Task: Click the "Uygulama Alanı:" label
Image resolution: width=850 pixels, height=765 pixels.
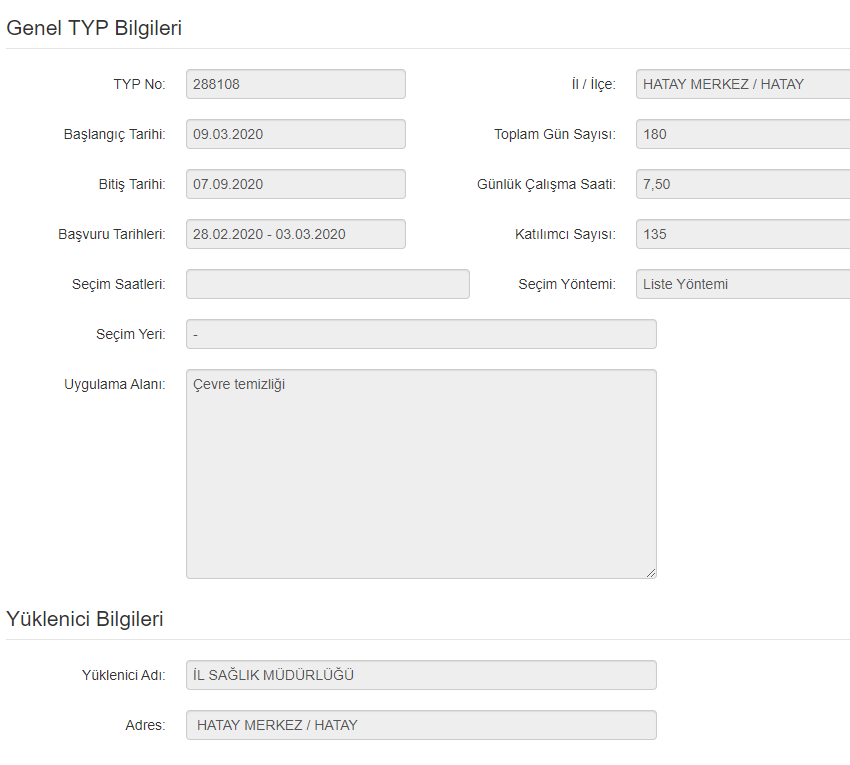Action: pos(114,384)
